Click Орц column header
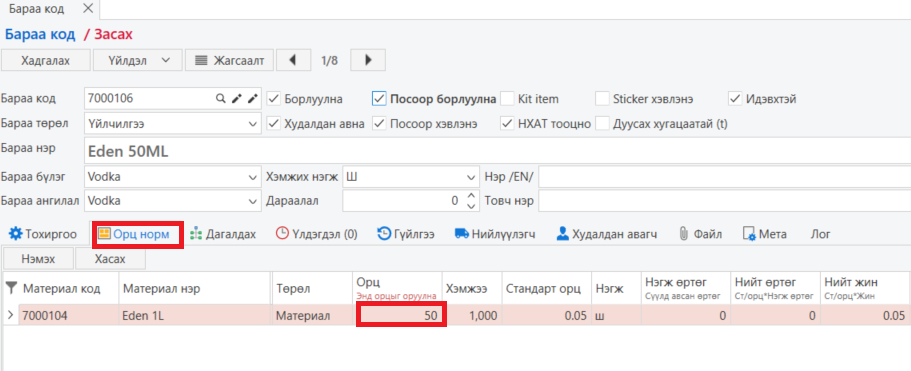This screenshot has height=371, width=911. click(x=397, y=288)
